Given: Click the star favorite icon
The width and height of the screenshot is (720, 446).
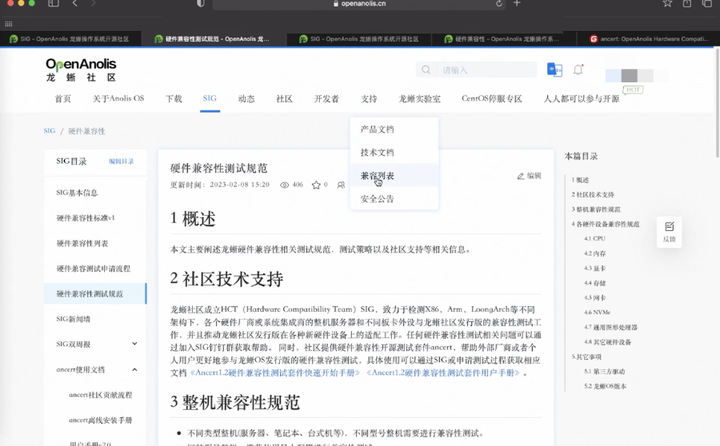Looking at the screenshot, I should (x=314, y=185).
